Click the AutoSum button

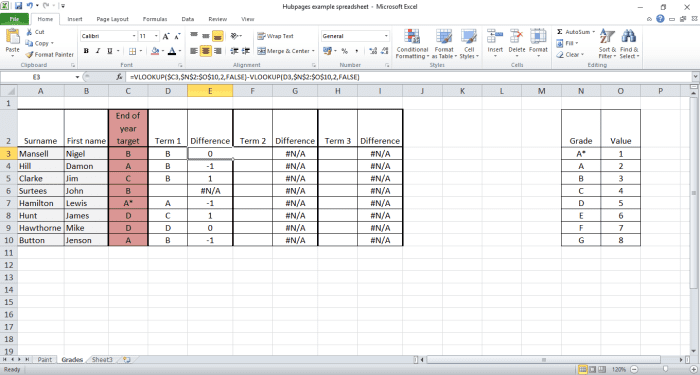pos(574,32)
